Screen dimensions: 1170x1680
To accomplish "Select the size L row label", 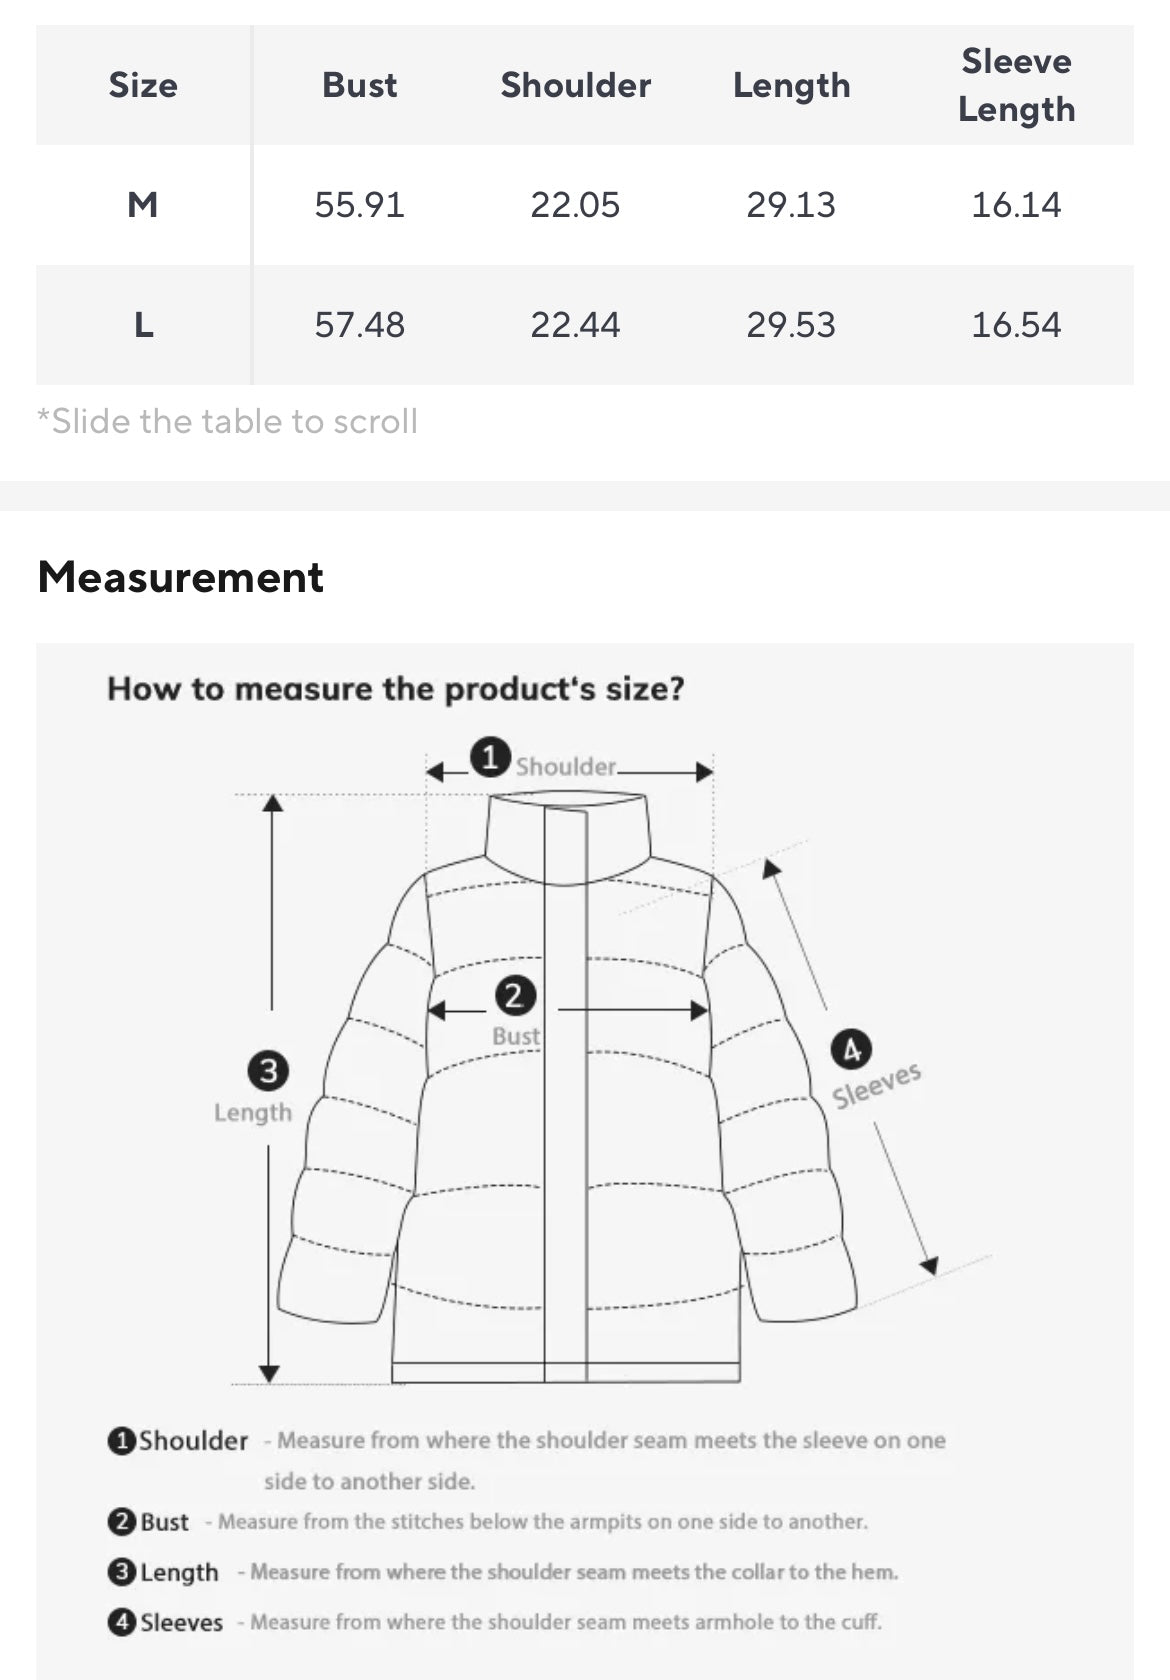I will click(143, 325).
